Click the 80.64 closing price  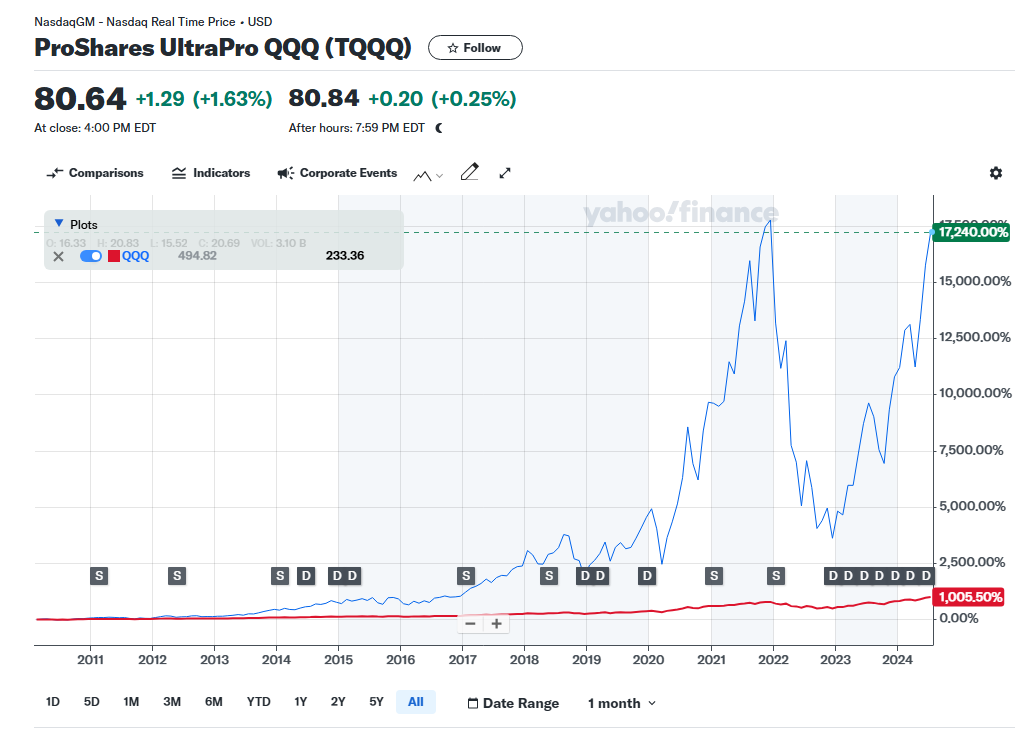click(79, 99)
